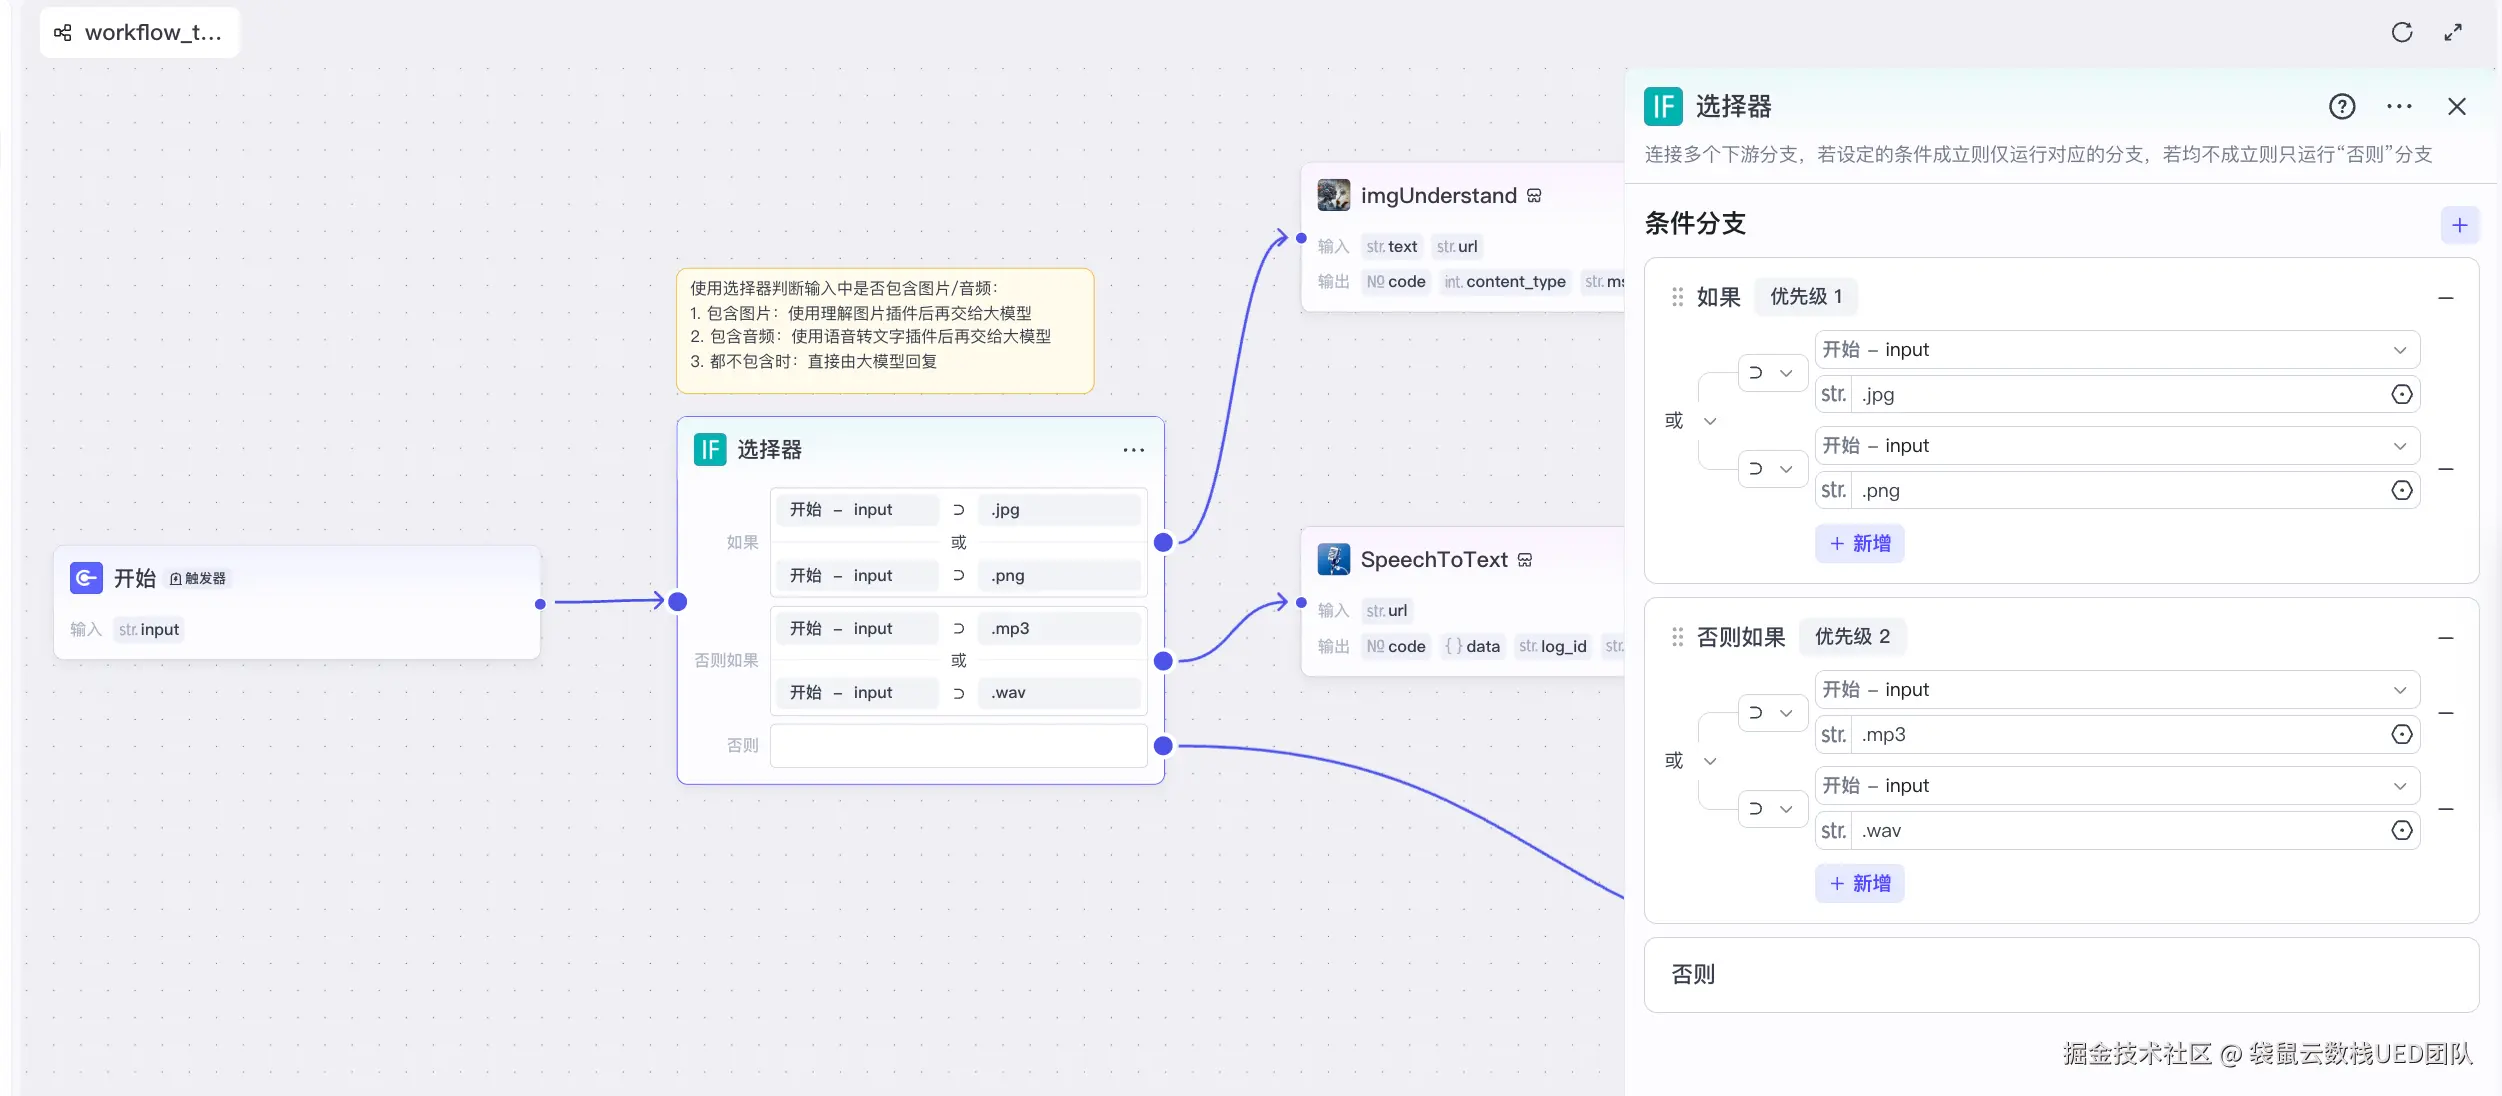Open the selector panel help icon

[2342, 106]
